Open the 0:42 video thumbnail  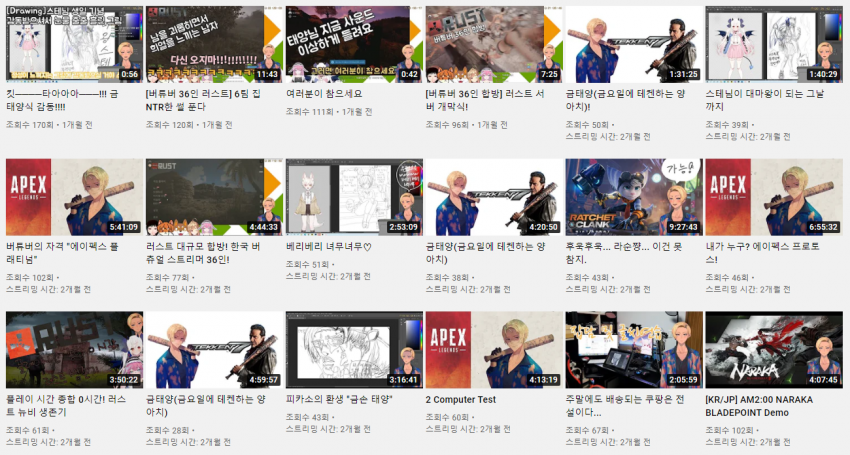354,44
